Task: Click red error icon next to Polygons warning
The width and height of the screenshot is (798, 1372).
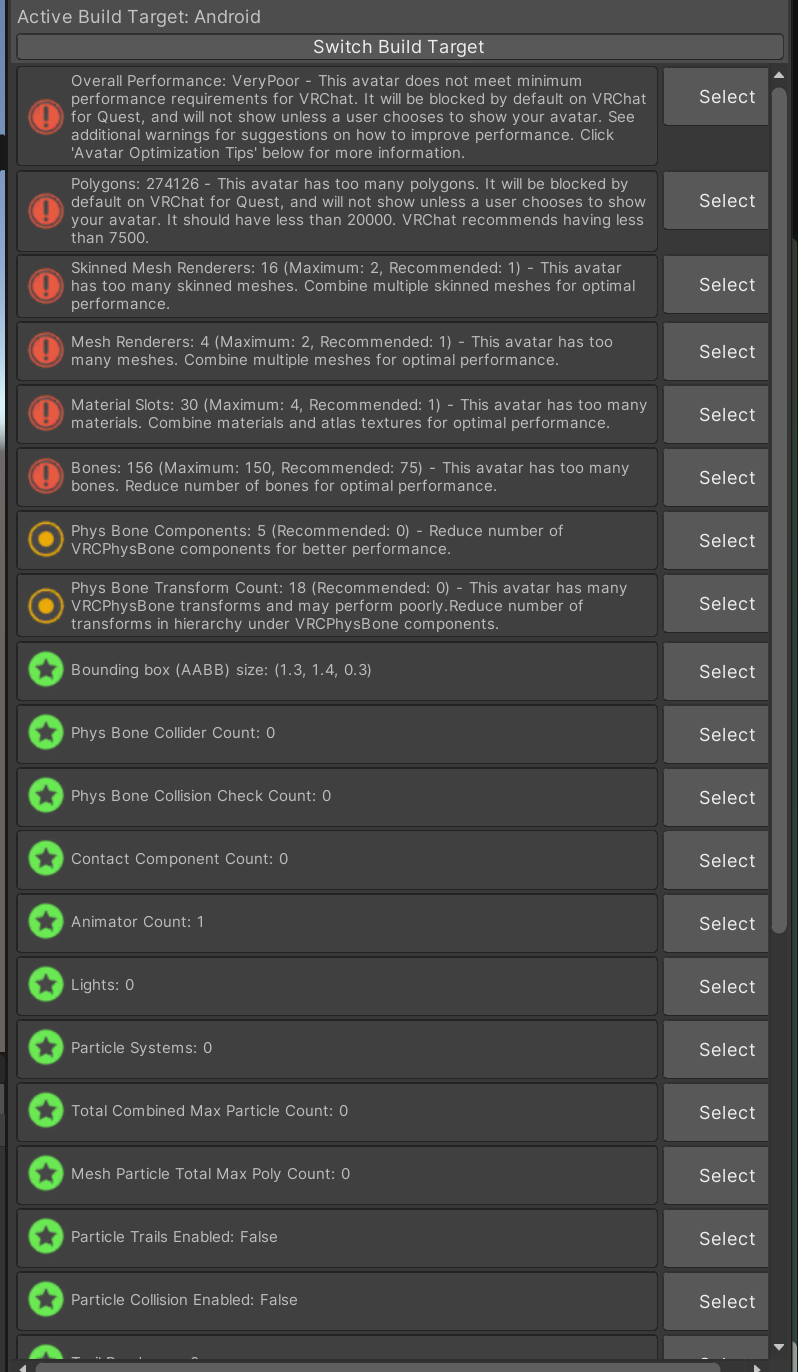Action: pos(45,211)
